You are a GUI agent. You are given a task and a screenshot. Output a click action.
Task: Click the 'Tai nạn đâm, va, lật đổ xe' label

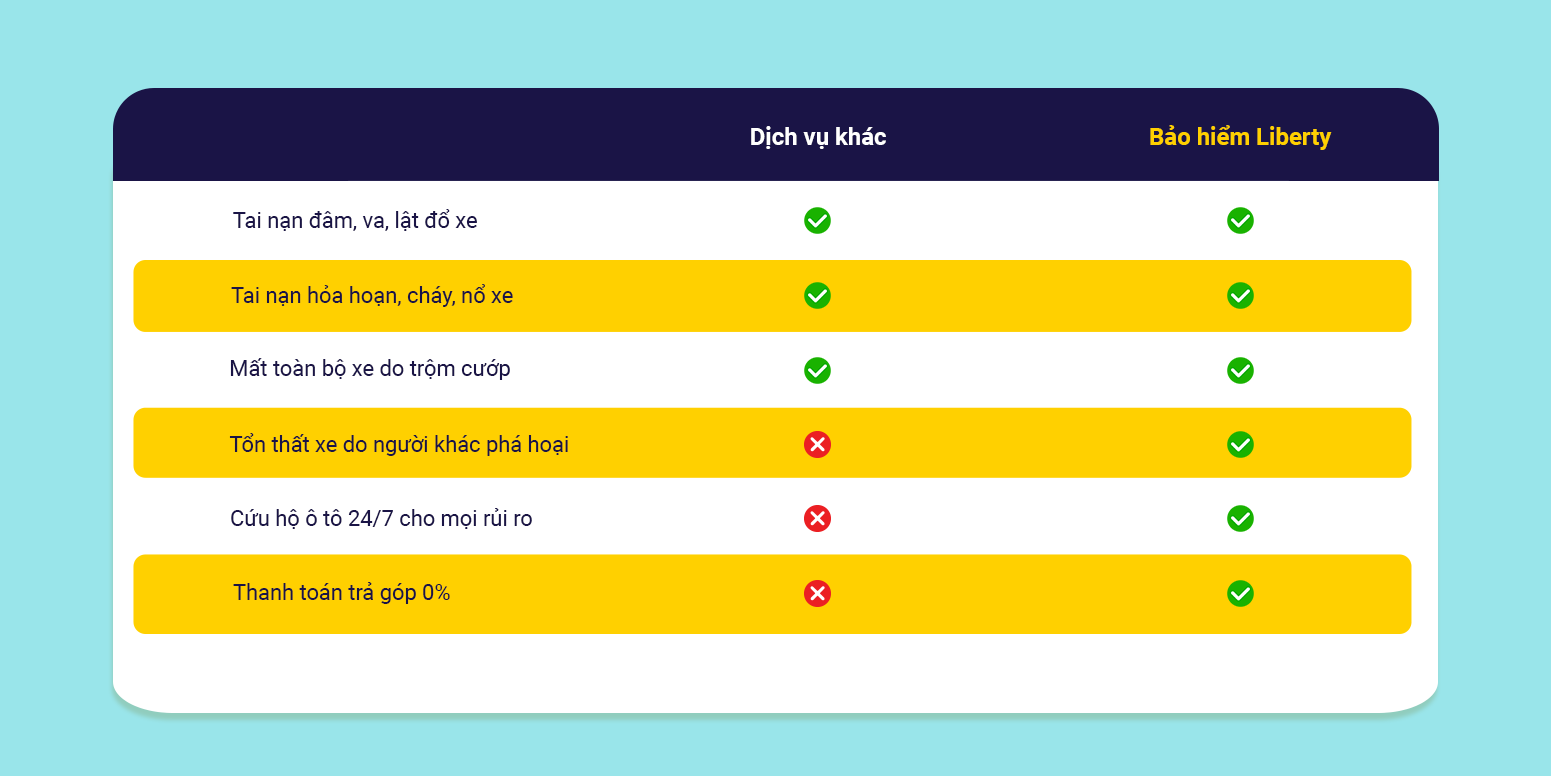click(x=355, y=221)
